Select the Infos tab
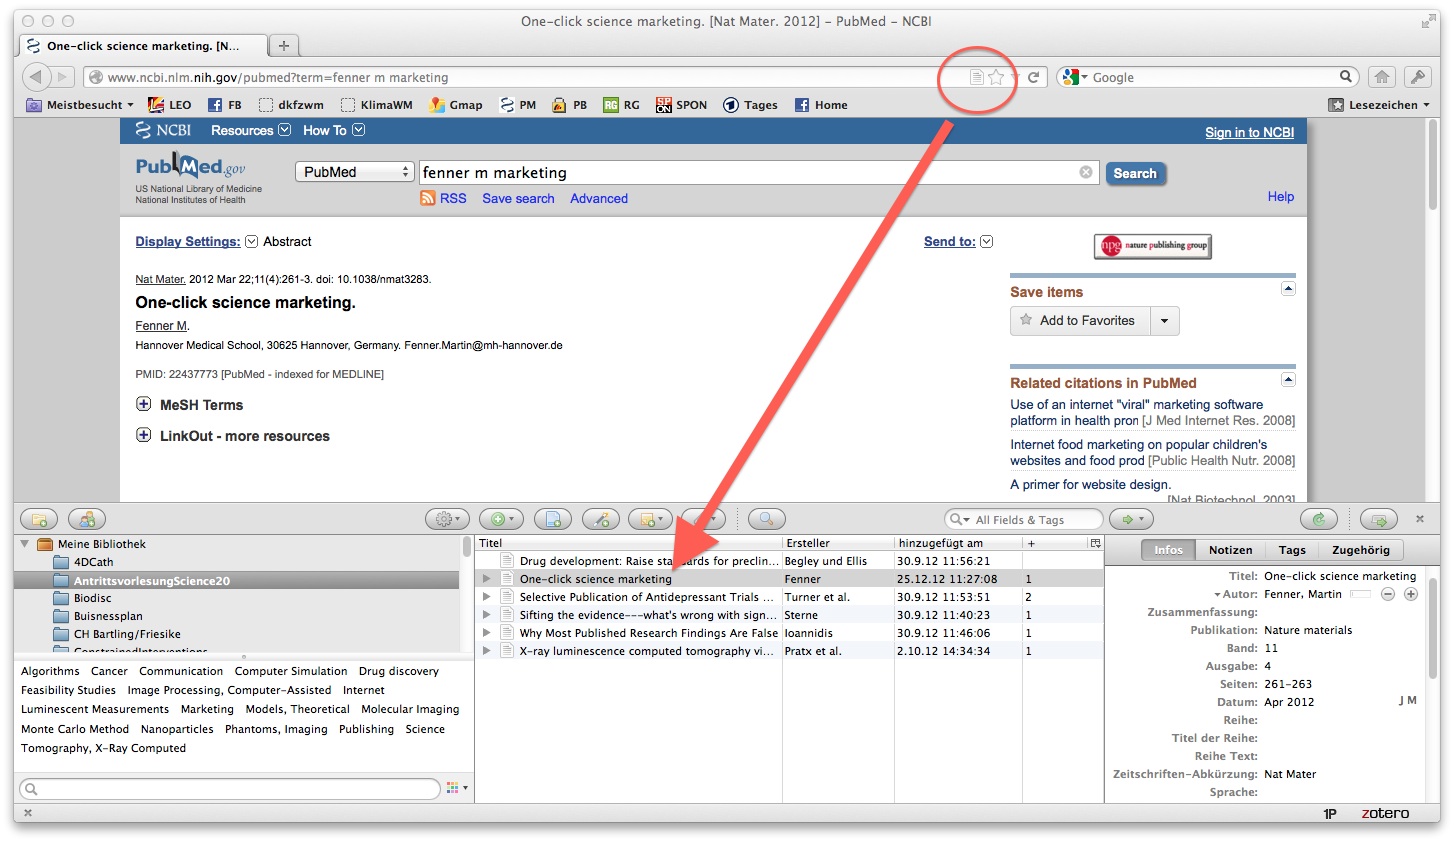The width and height of the screenshot is (1454, 842). (x=1168, y=550)
